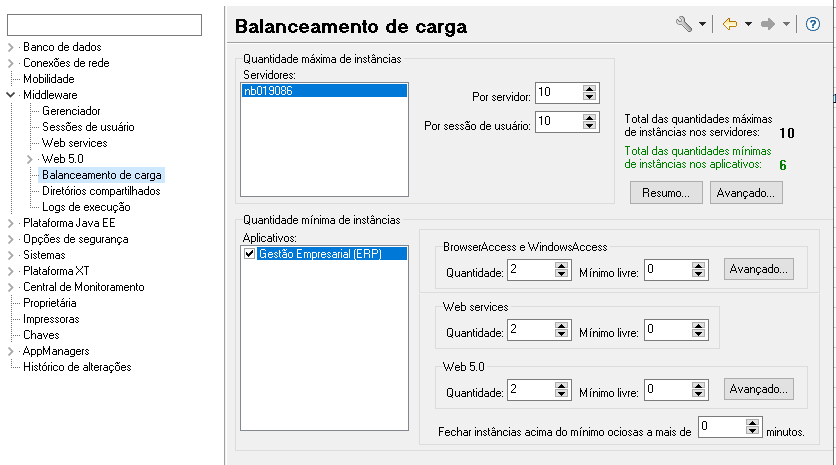Open Sessões de usuário in tree
Screen dimensions: 836x465
point(88,127)
